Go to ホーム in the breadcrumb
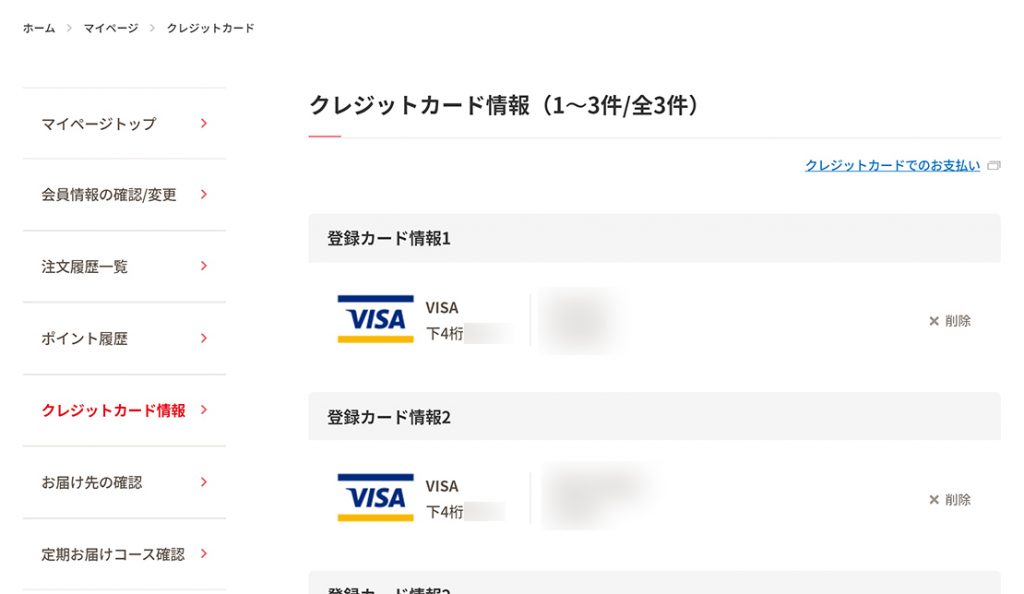The width and height of the screenshot is (1024, 594). [39, 28]
